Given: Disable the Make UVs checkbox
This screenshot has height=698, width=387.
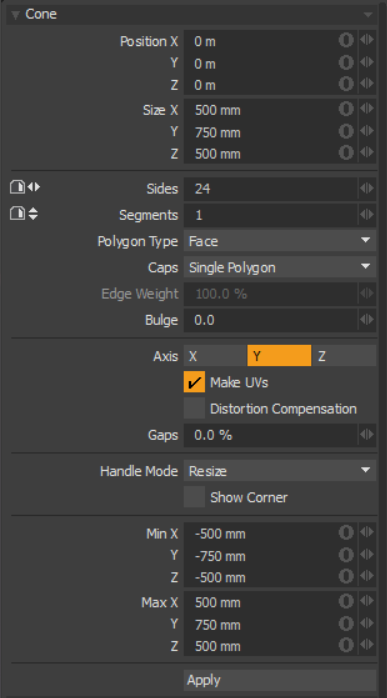Looking at the screenshot, I should click(194, 382).
